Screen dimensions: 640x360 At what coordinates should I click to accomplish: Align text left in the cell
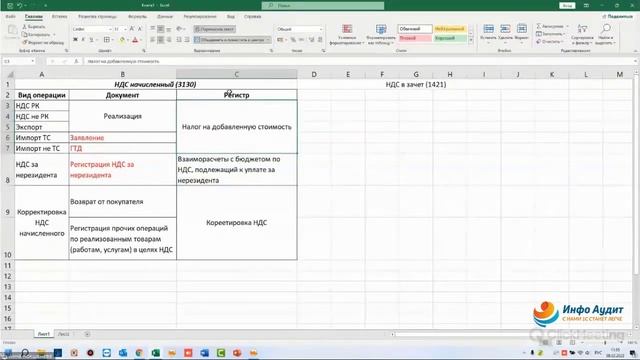pyautogui.click(x=153, y=40)
